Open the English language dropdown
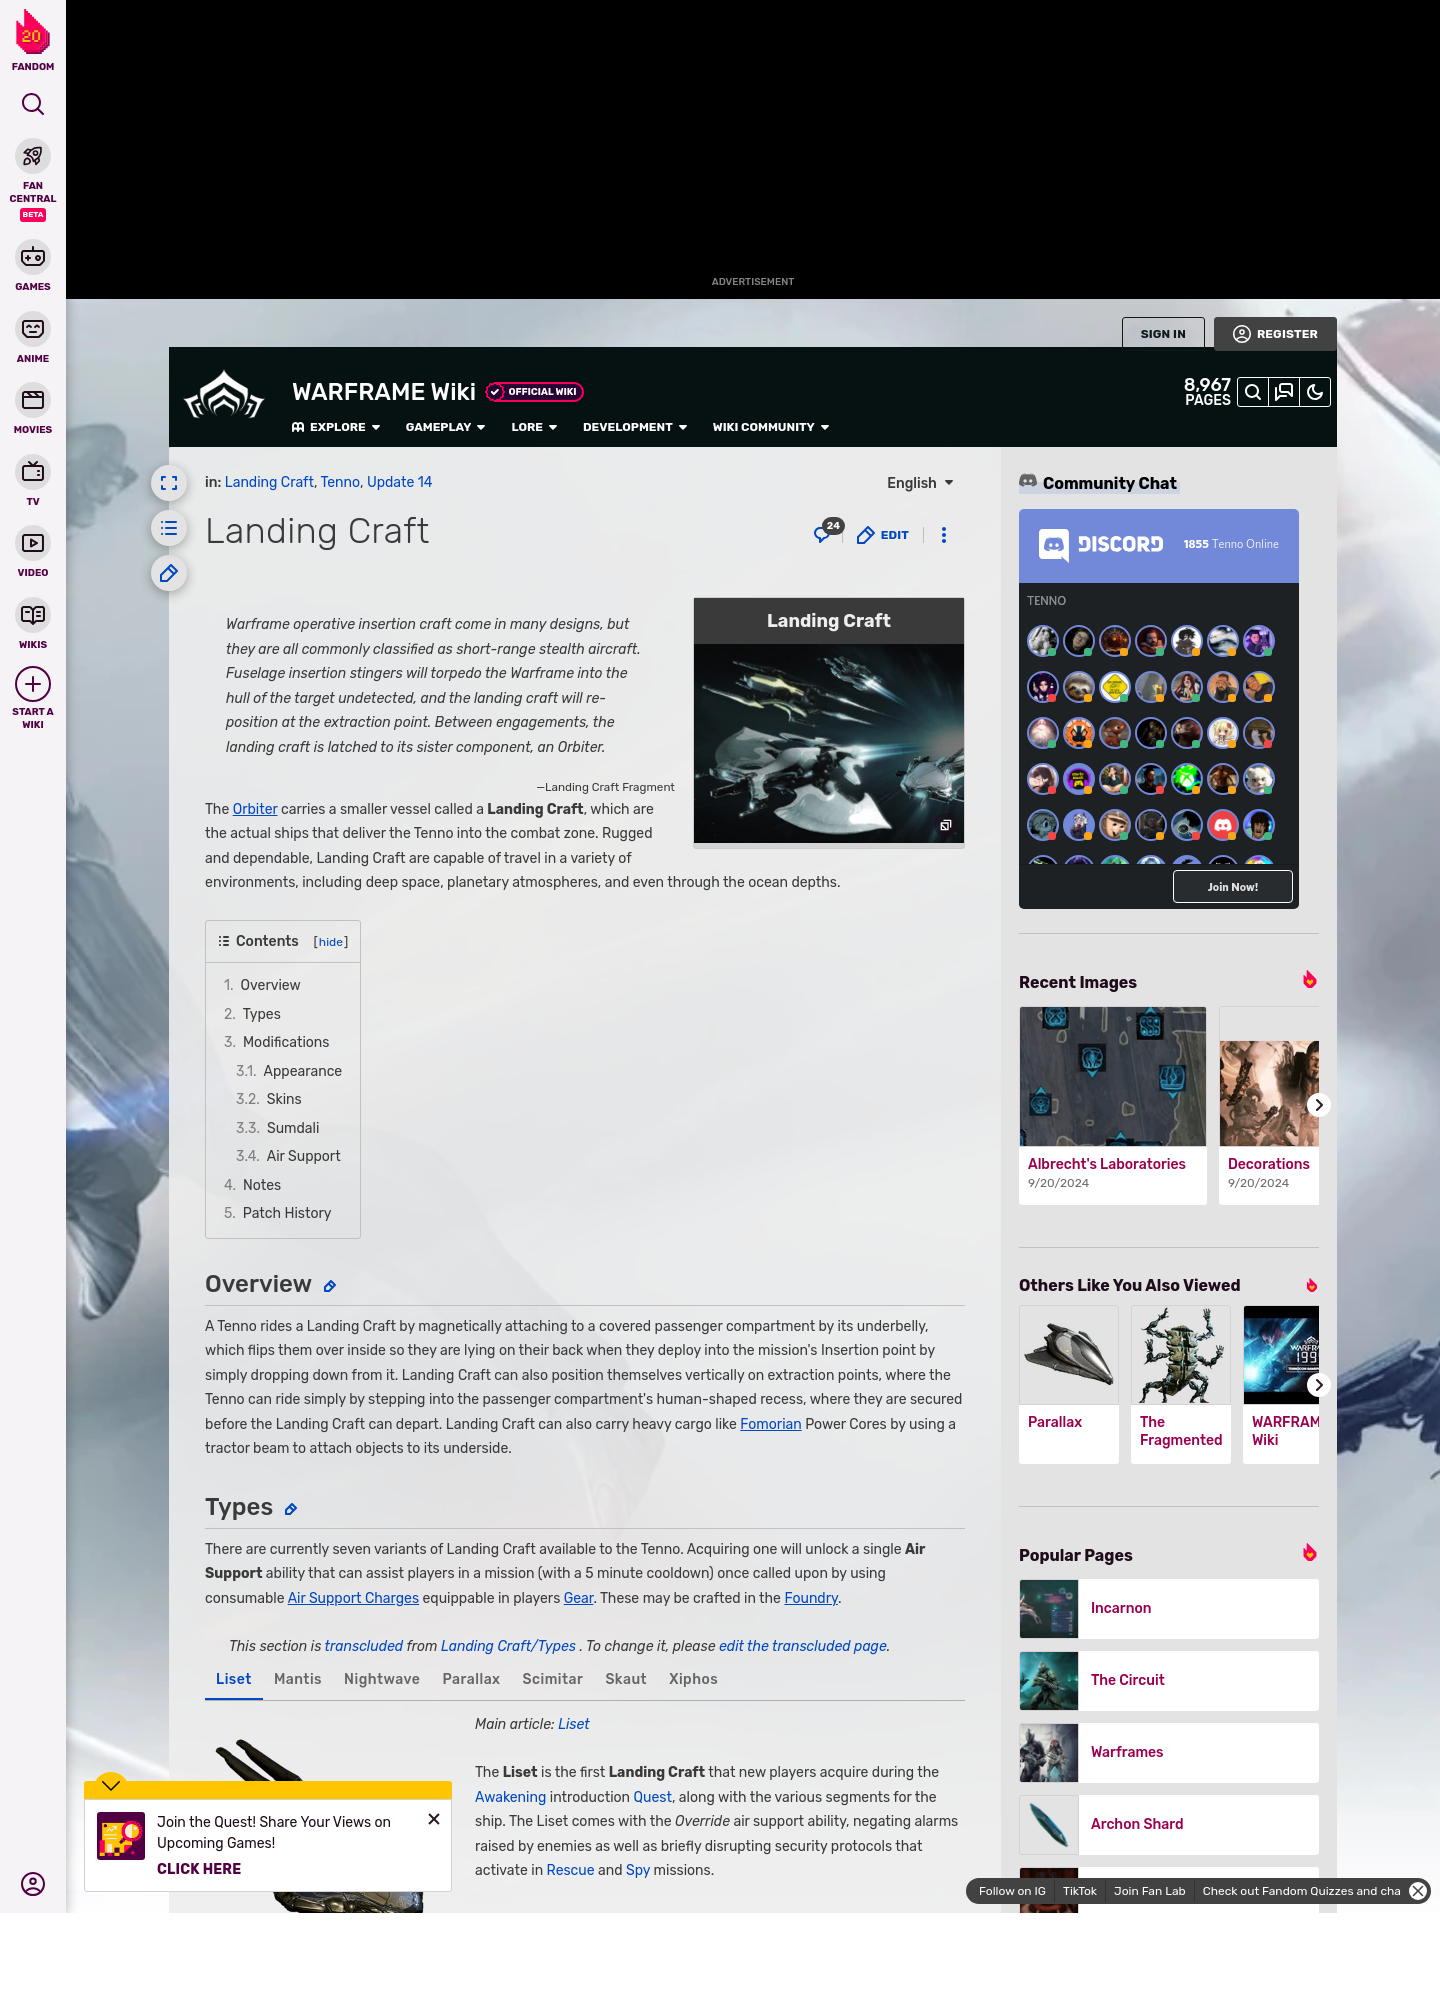 [920, 483]
